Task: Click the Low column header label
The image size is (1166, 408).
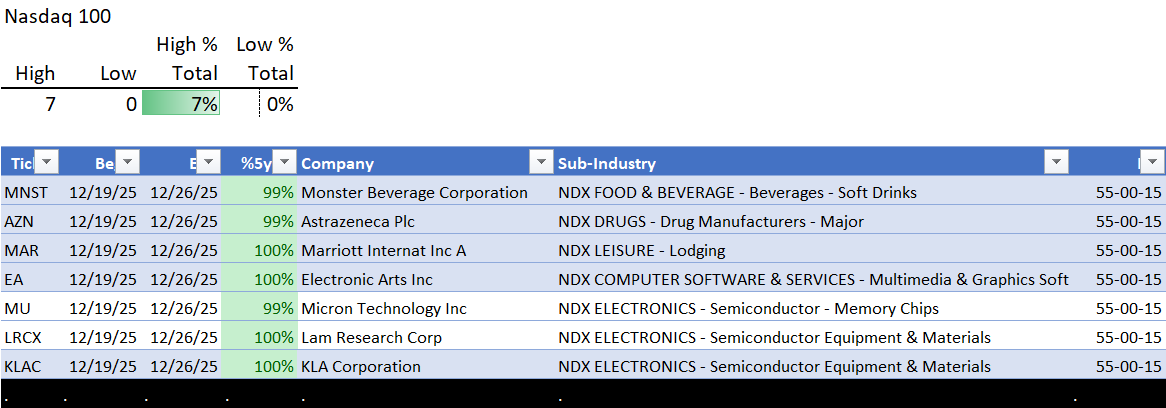Action: click(x=119, y=74)
